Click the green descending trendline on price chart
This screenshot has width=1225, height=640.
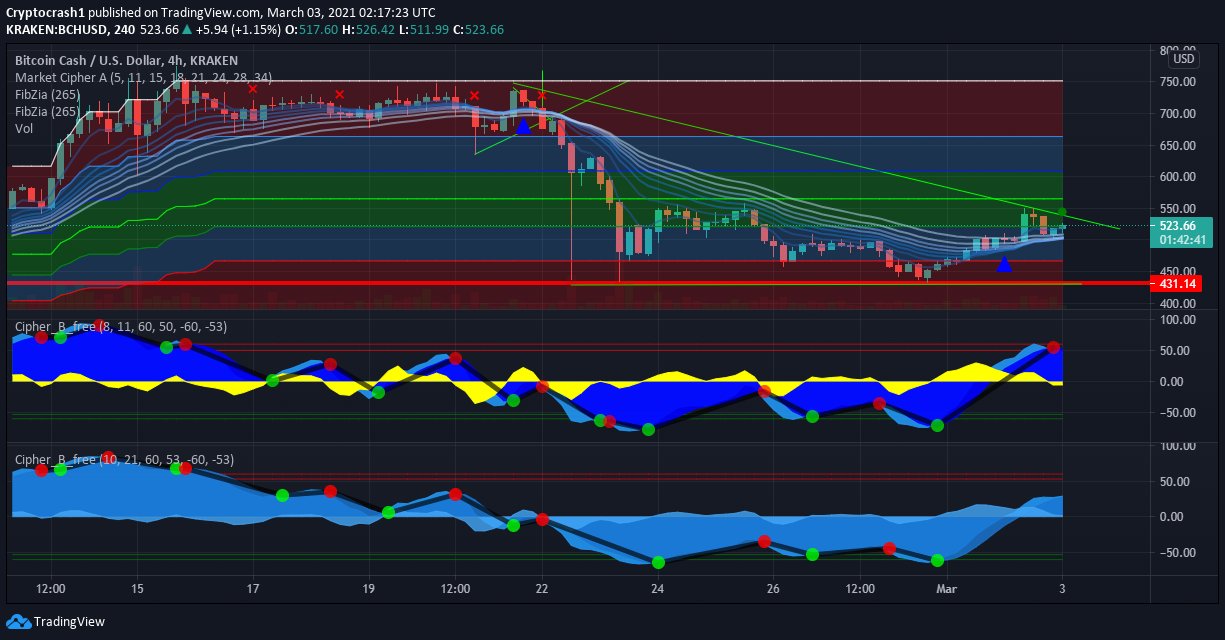tap(815, 156)
